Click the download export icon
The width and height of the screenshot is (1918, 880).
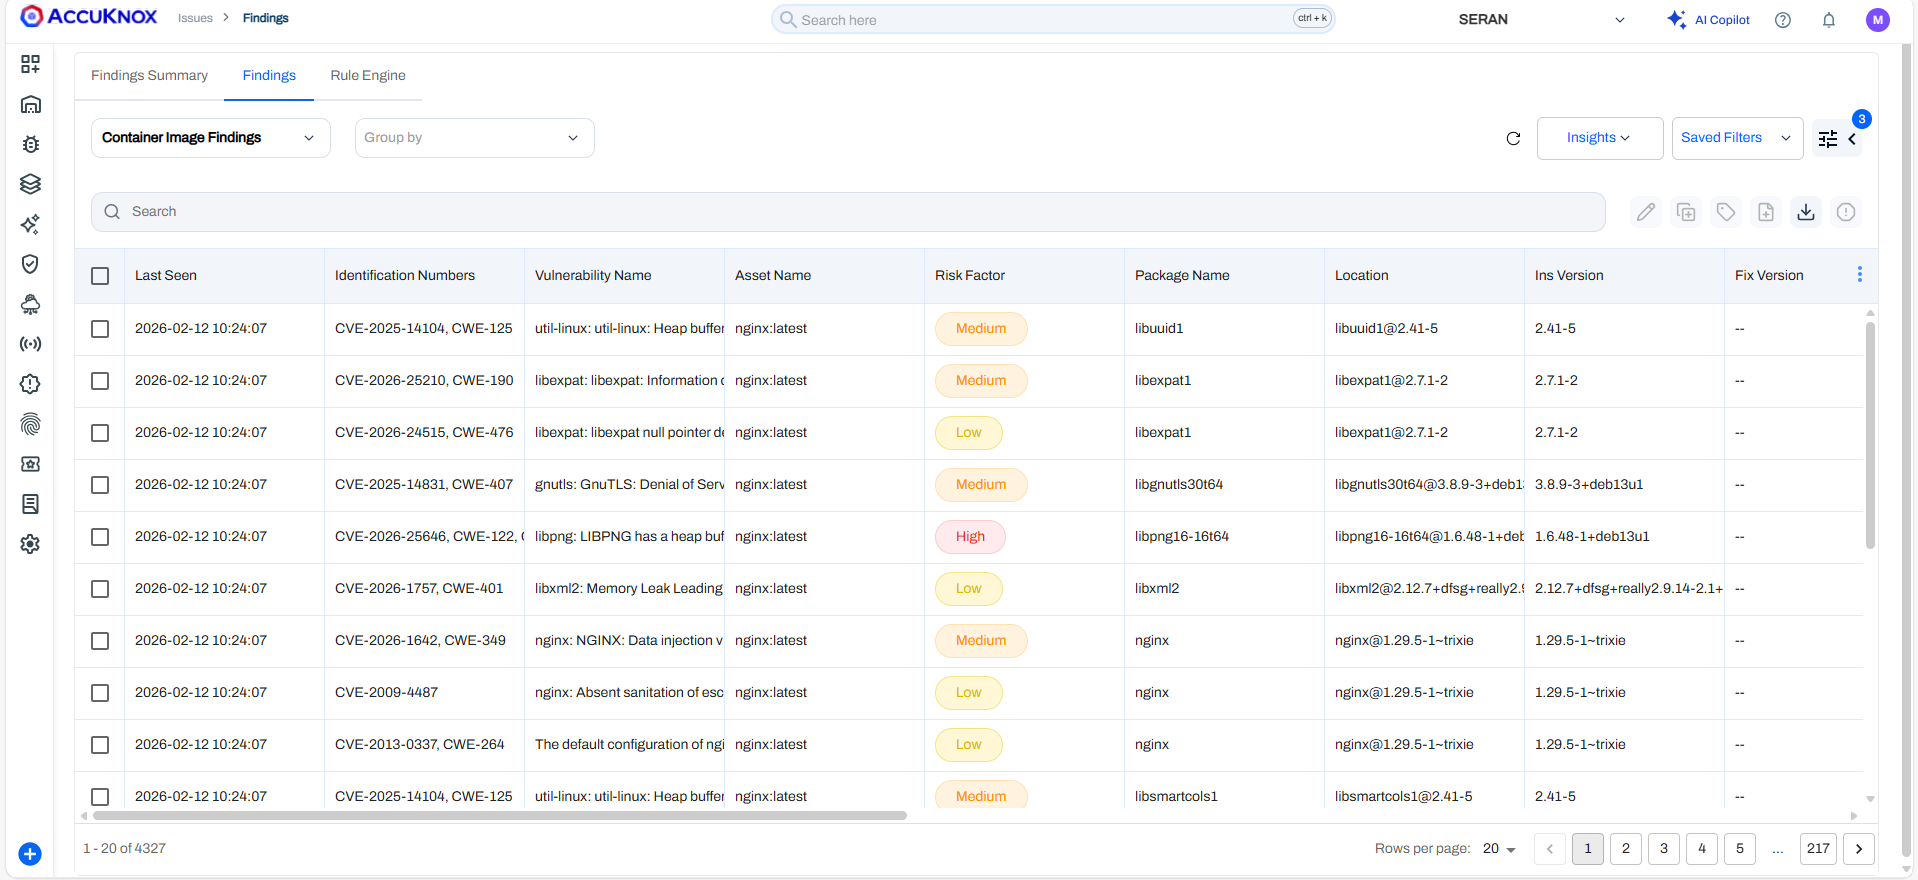[1806, 212]
